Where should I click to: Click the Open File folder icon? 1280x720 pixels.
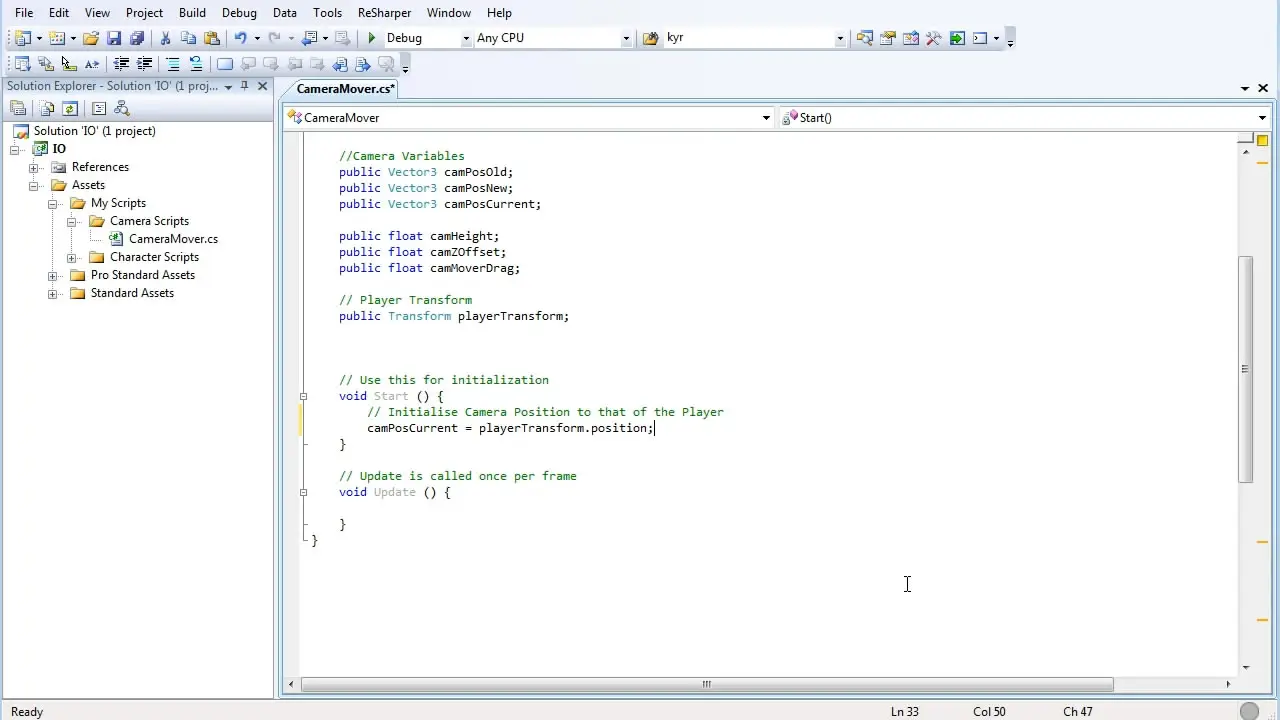pos(91,38)
